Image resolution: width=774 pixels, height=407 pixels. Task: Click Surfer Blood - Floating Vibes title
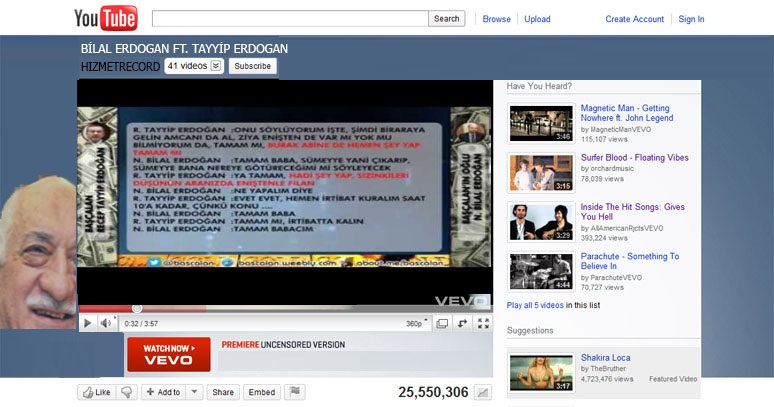(634, 158)
